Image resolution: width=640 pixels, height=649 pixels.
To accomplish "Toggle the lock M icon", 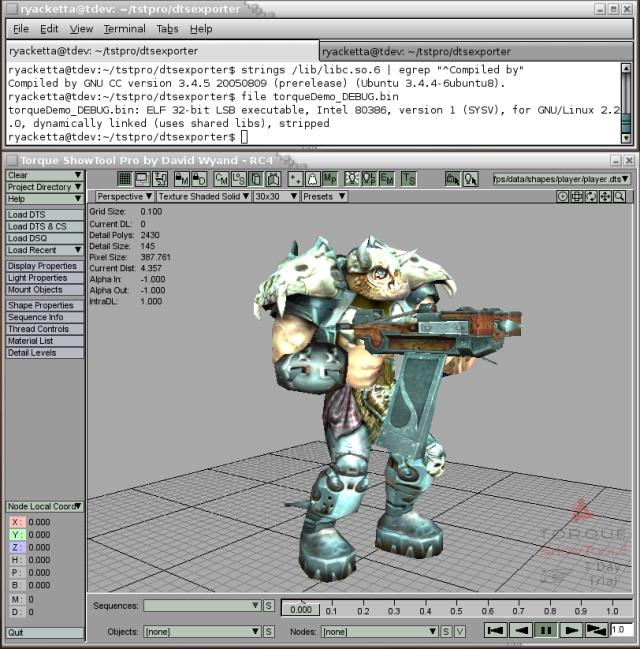I will (181, 179).
